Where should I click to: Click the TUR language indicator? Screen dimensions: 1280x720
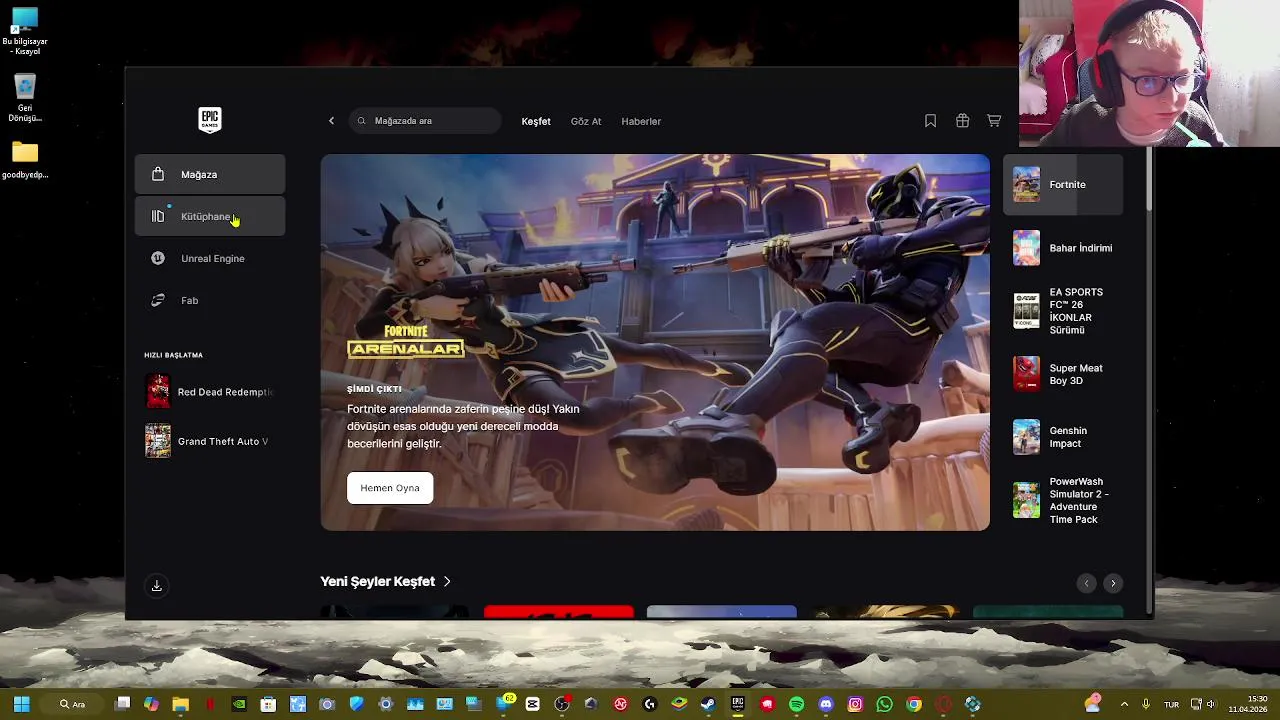pyautogui.click(x=1171, y=704)
